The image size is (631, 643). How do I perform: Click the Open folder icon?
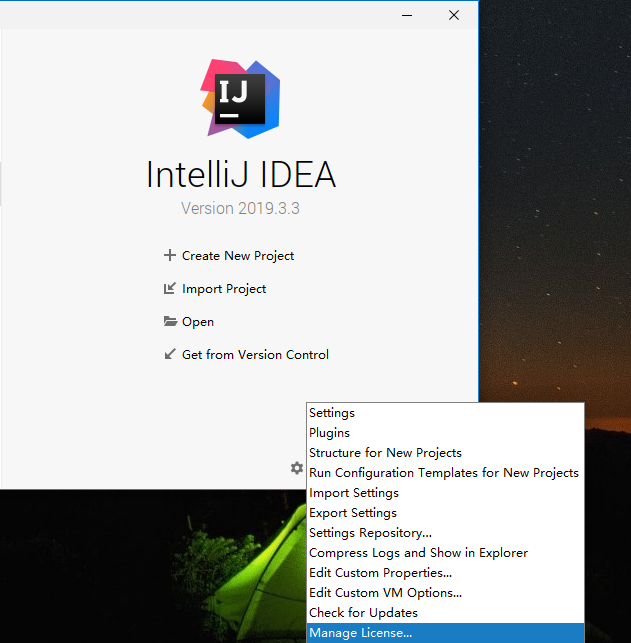[170, 321]
